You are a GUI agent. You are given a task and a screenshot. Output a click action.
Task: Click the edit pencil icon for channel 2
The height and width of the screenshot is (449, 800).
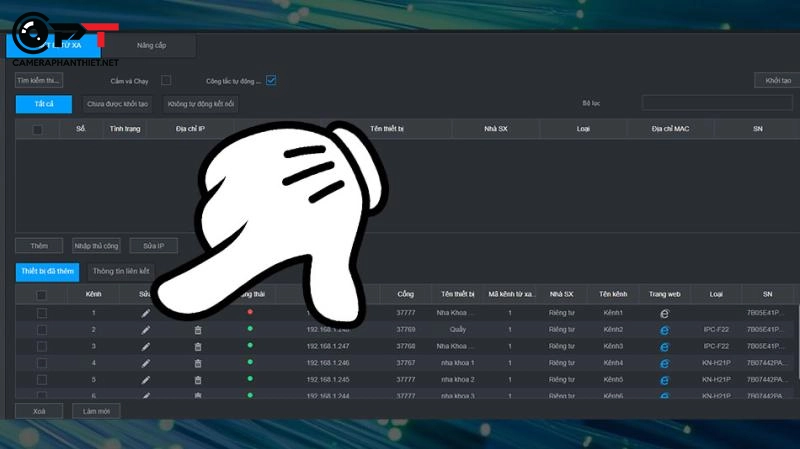(146, 329)
